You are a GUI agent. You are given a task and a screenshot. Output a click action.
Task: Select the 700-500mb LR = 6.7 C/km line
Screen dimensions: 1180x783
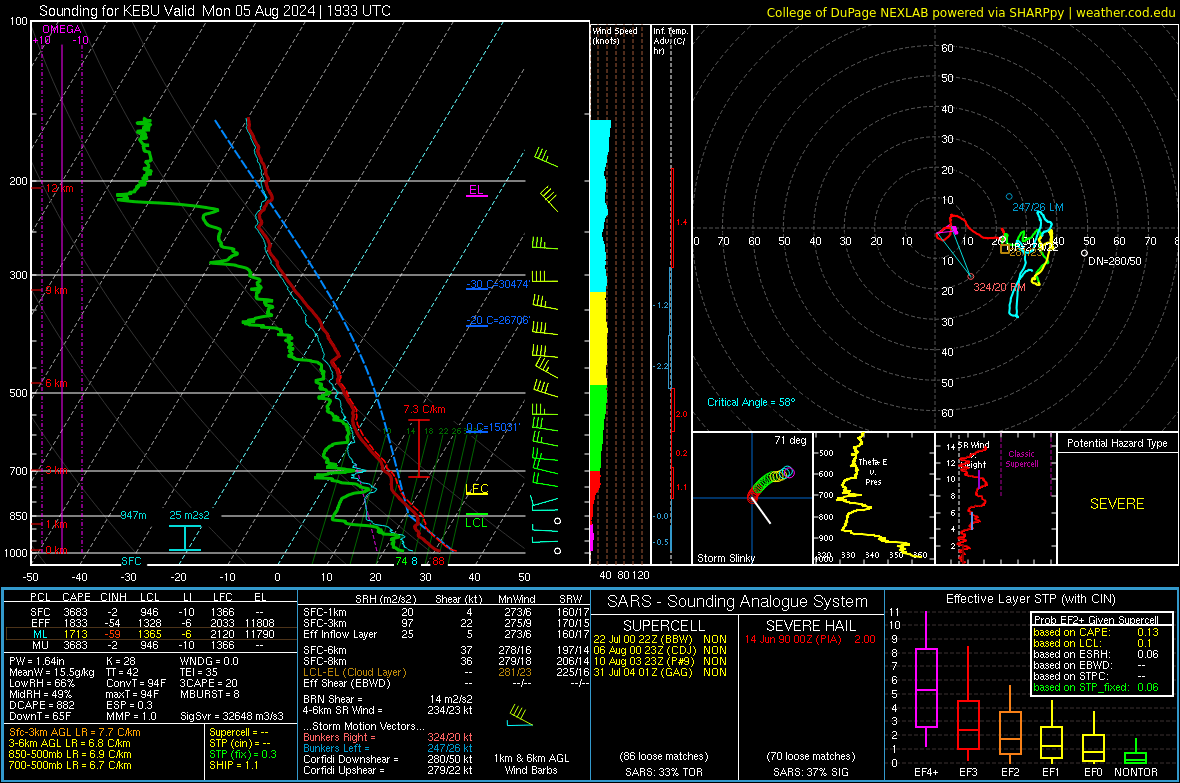tap(70, 765)
